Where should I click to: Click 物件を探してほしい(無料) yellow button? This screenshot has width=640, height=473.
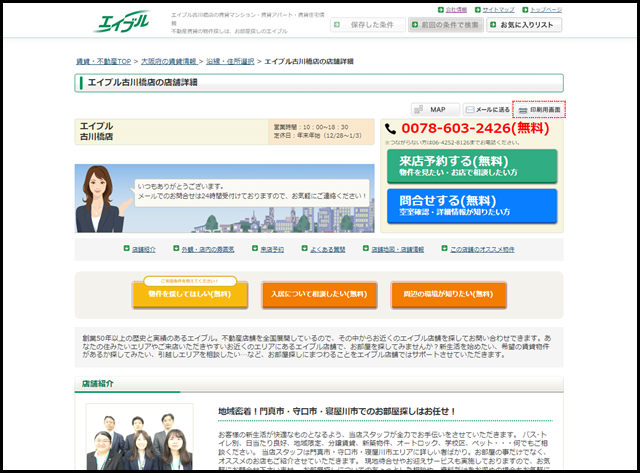(x=189, y=294)
